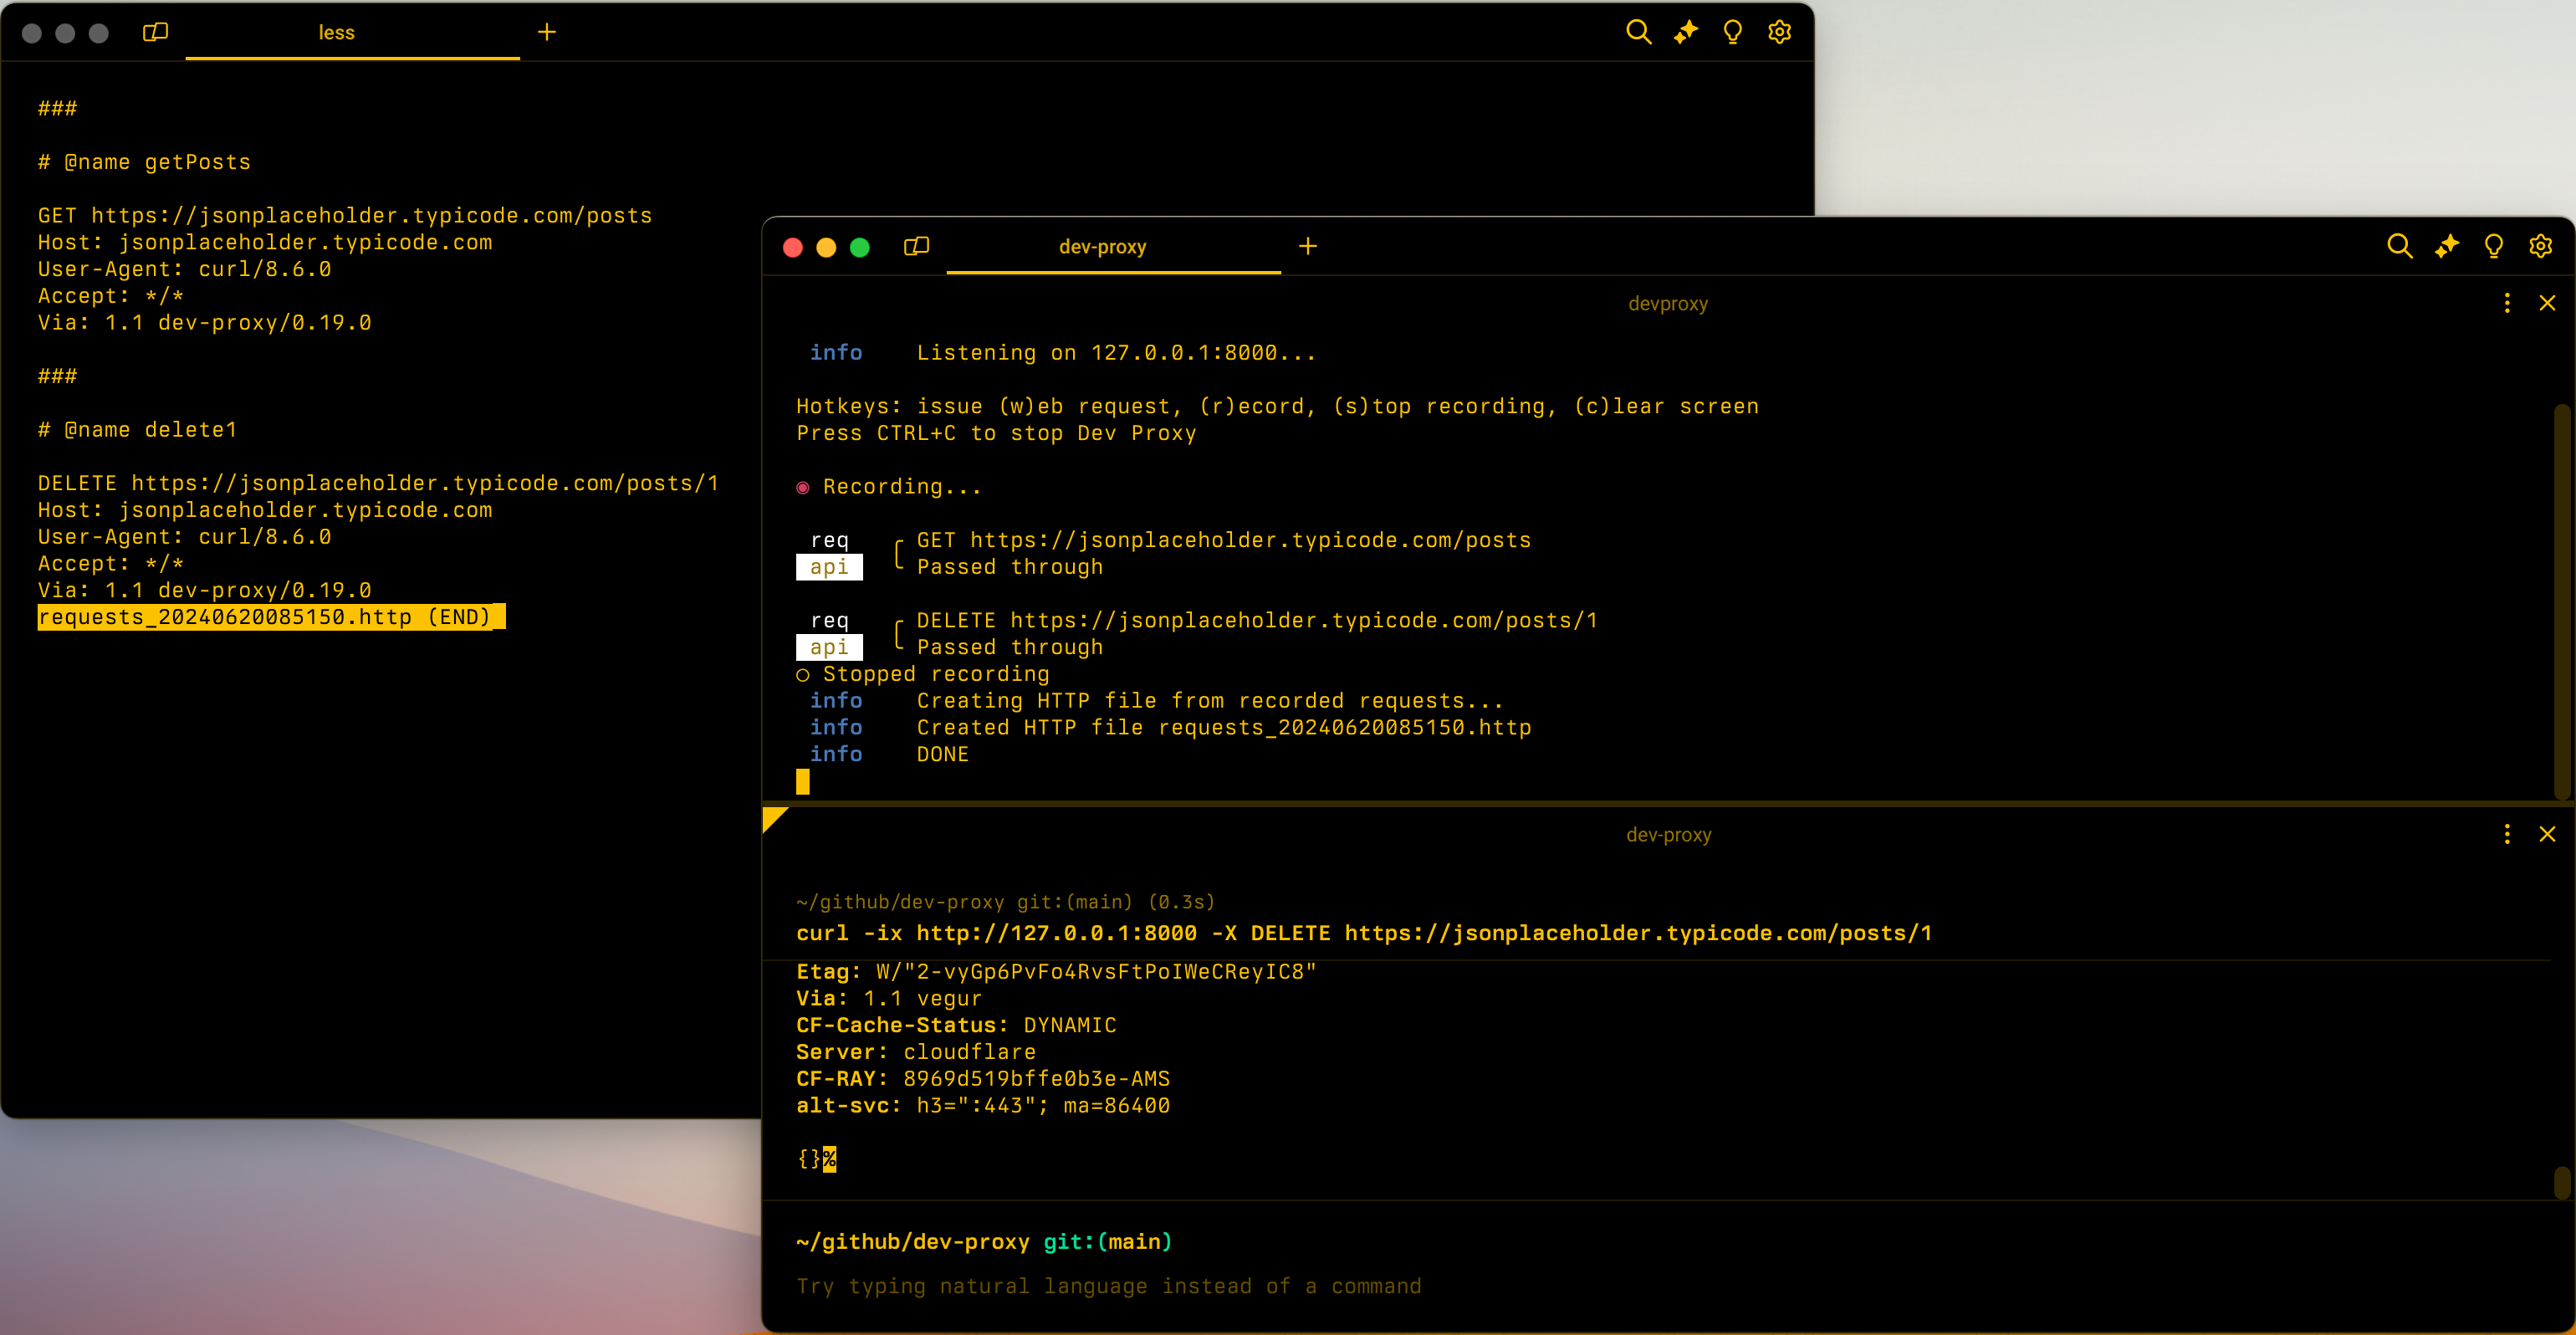Click the command input prompt field
This screenshot has height=1335, width=2576.
(1107, 1286)
